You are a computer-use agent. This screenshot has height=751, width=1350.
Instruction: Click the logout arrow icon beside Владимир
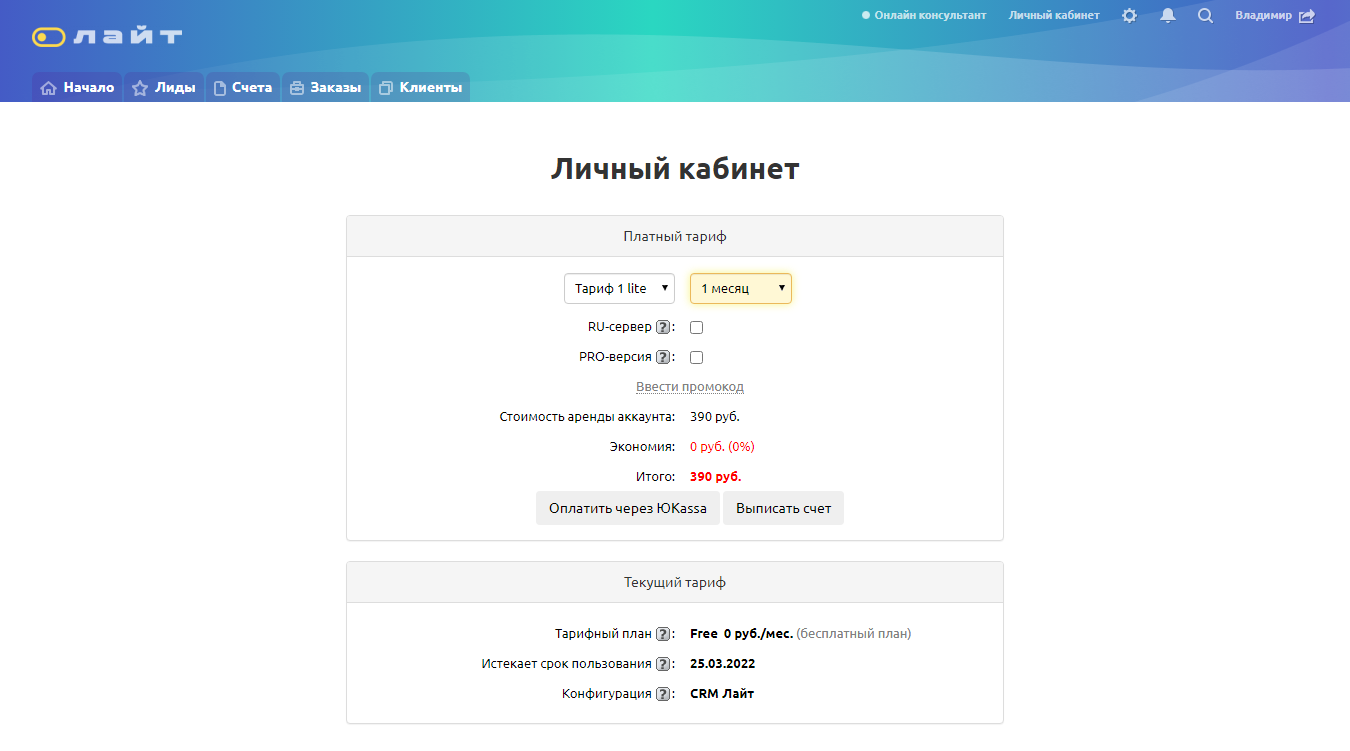[x=1307, y=16]
